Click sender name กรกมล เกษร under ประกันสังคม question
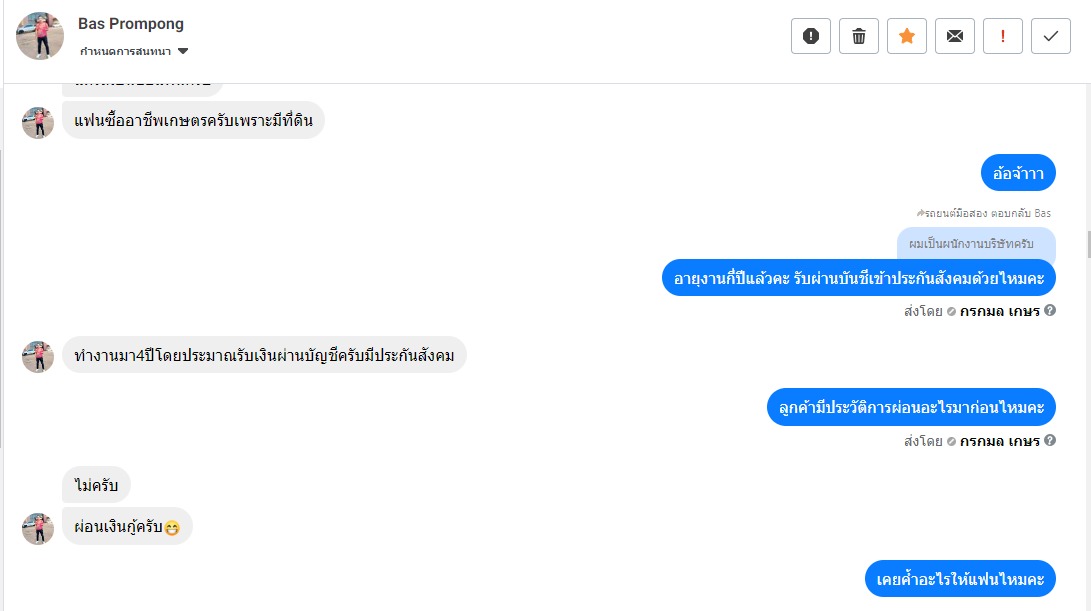Screen dimensions: 1091x611 coord(999,311)
